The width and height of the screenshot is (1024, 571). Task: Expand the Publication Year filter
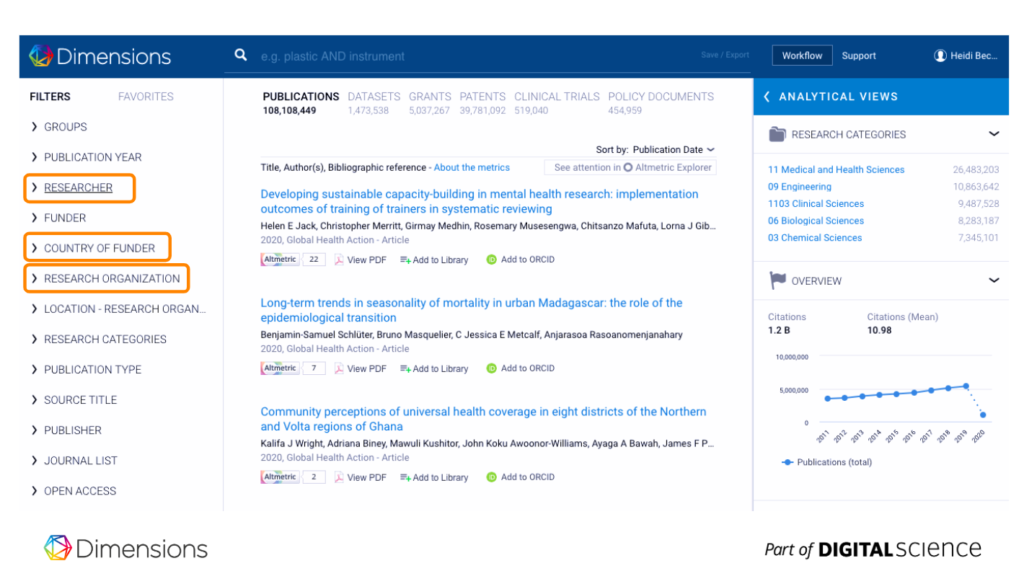click(92, 157)
